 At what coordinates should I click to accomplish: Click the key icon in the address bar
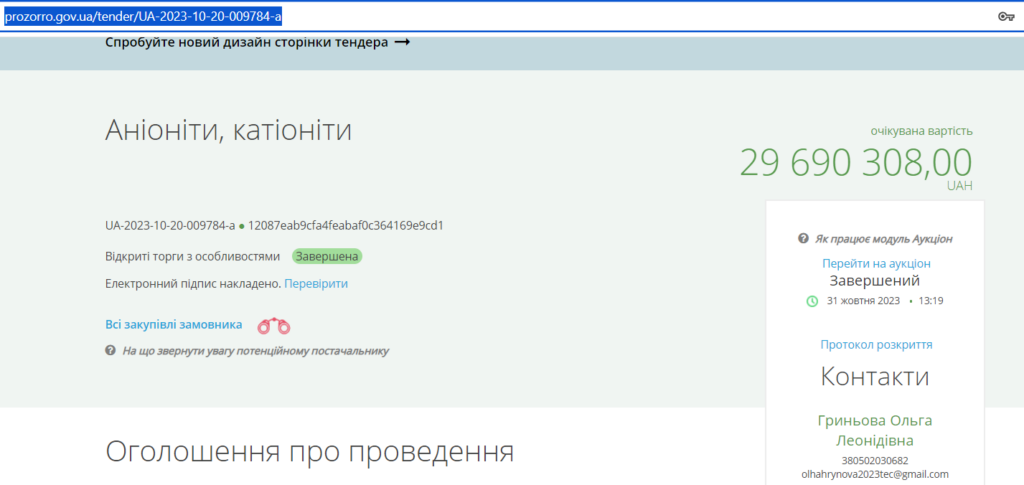(x=1006, y=16)
